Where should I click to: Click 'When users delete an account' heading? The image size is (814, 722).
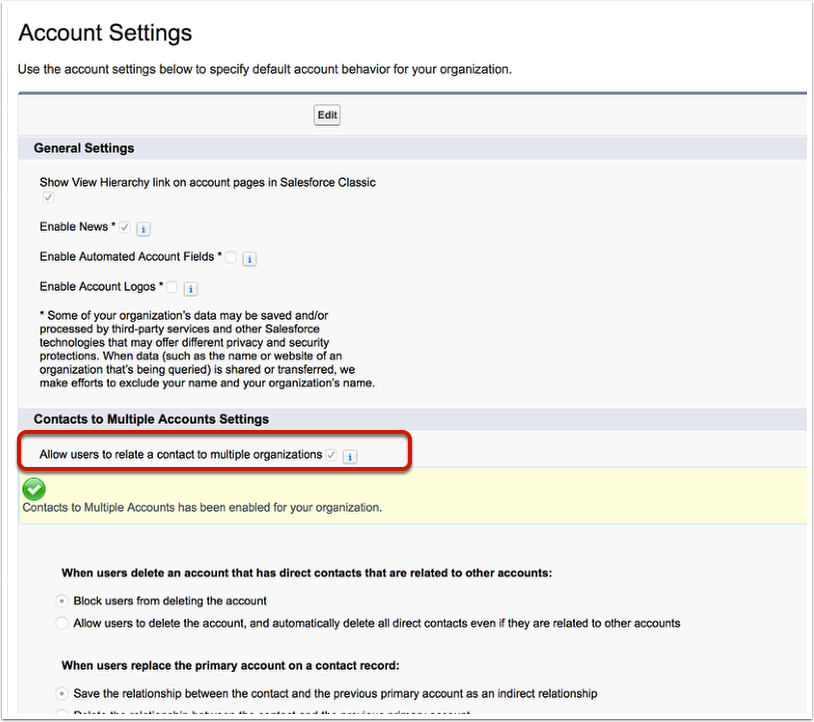coord(307,573)
